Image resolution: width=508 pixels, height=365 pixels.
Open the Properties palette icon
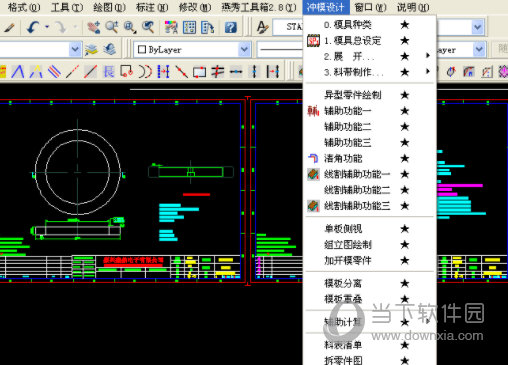coord(171,27)
